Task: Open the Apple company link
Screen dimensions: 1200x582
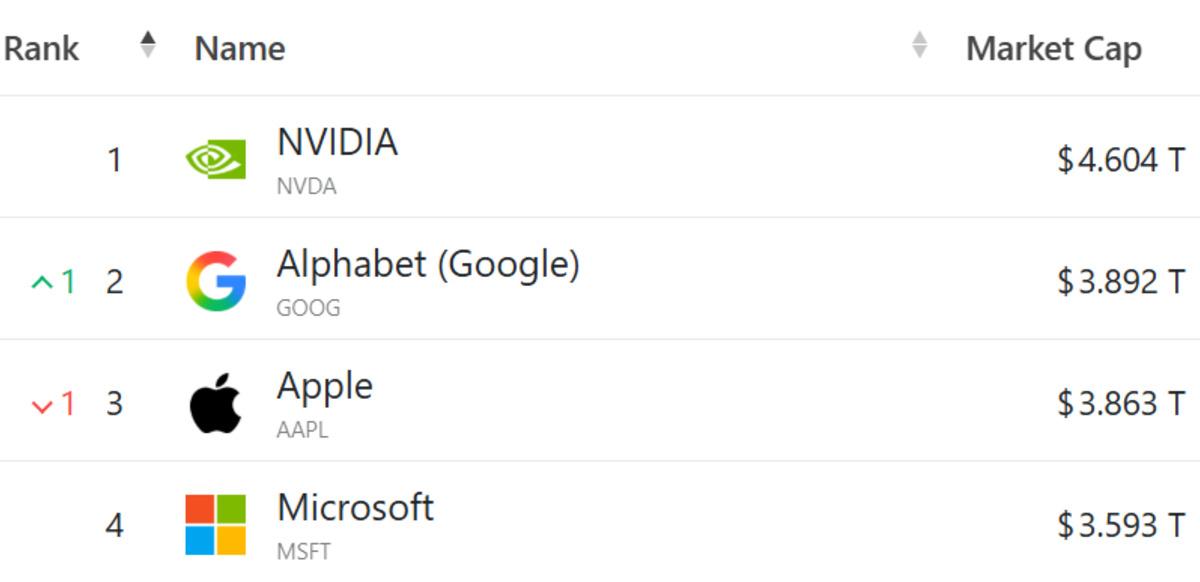Action: click(x=325, y=386)
